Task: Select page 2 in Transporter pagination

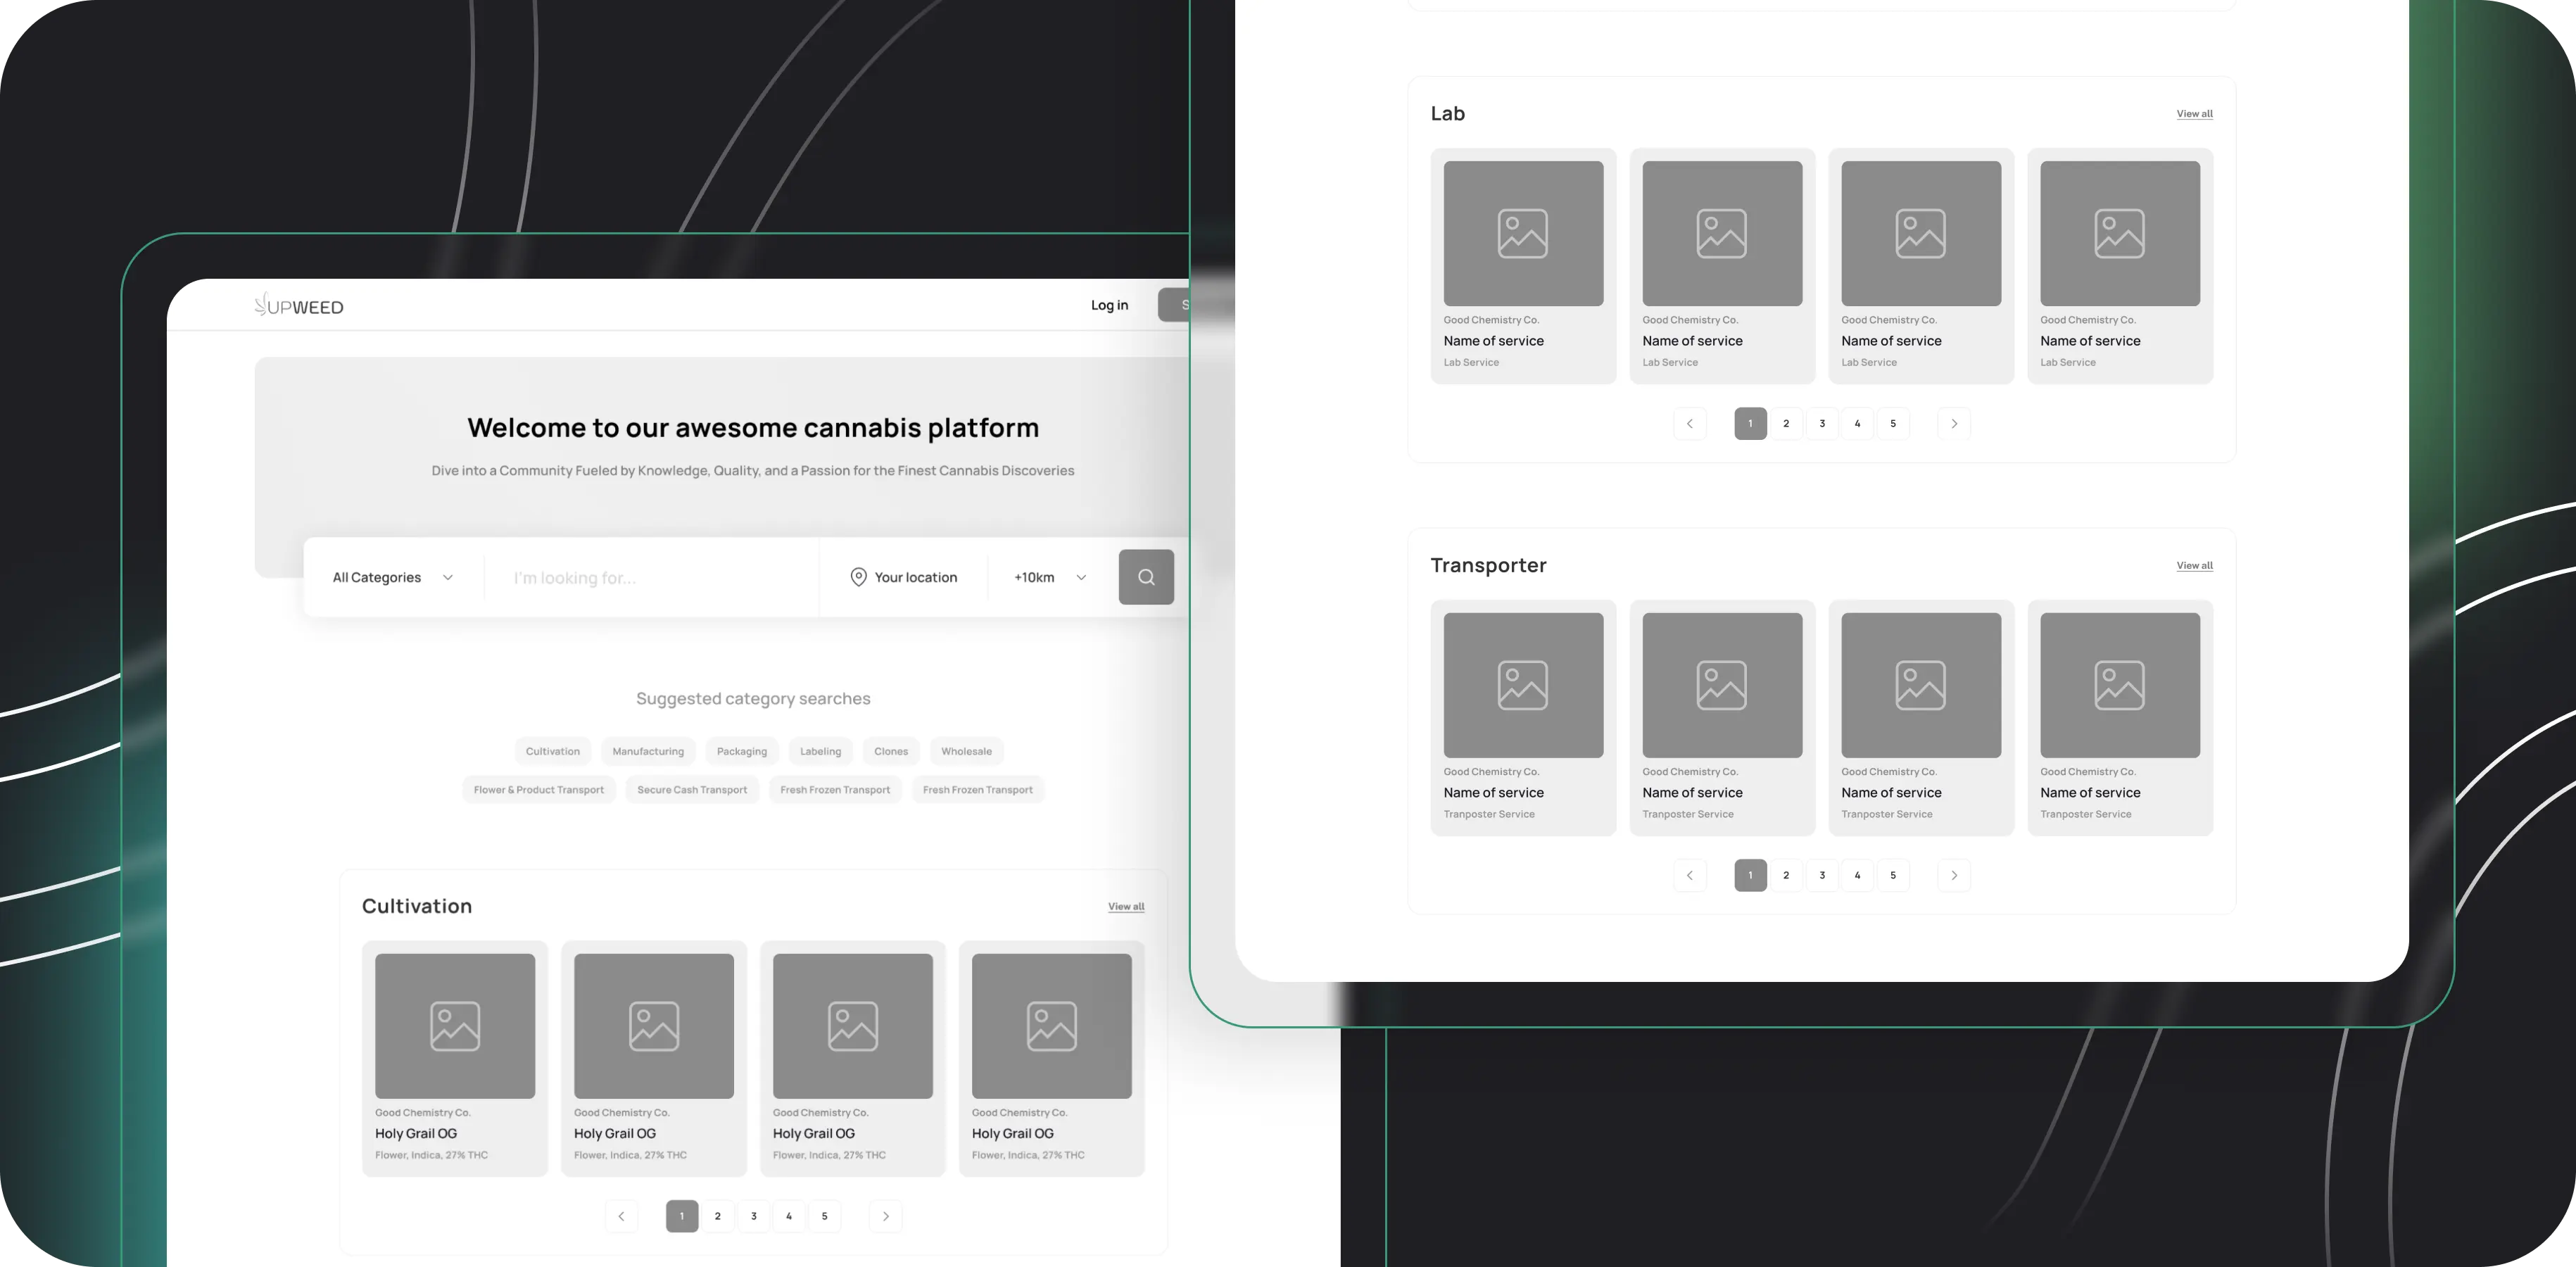Action: click(x=1786, y=875)
